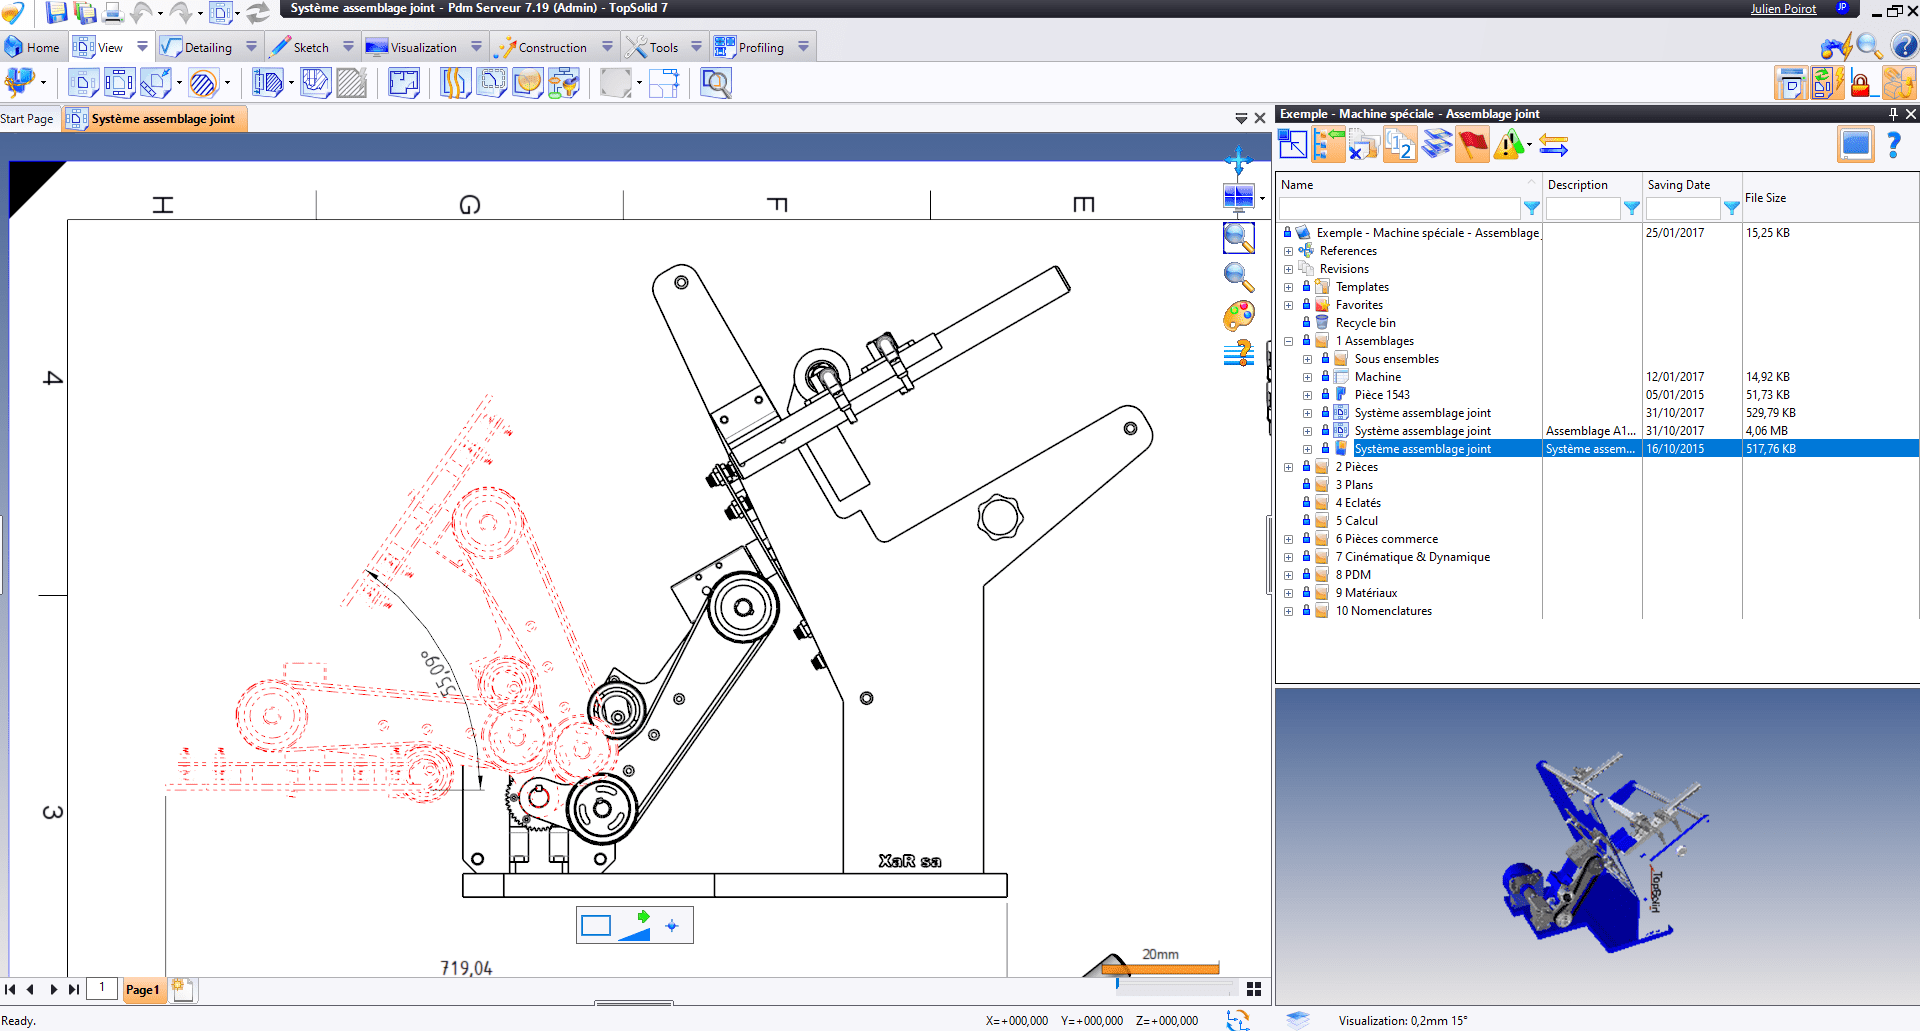The width and height of the screenshot is (1920, 1031).
Task: Open help with the blue question mark in project panel
Action: tap(1894, 145)
